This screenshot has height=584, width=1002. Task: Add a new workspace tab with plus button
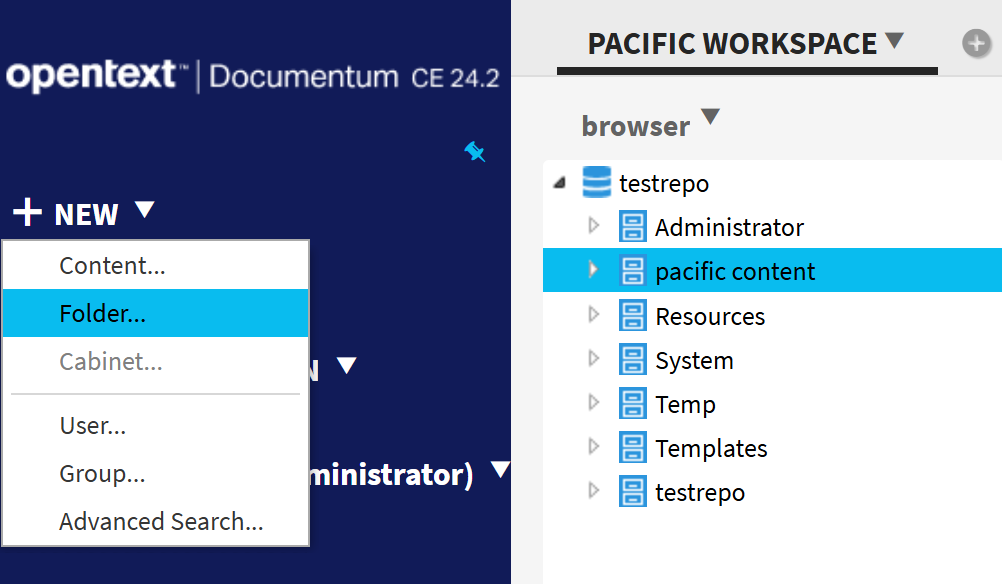(976, 43)
